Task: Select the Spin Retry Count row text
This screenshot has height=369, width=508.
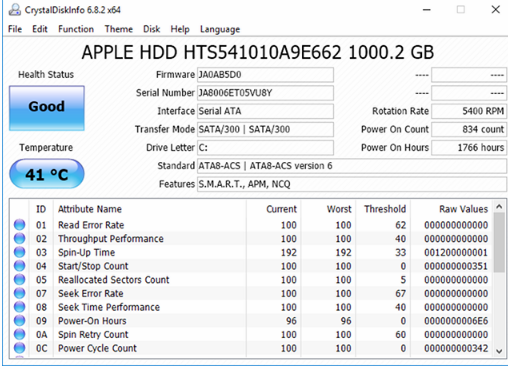Action: point(93,334)
